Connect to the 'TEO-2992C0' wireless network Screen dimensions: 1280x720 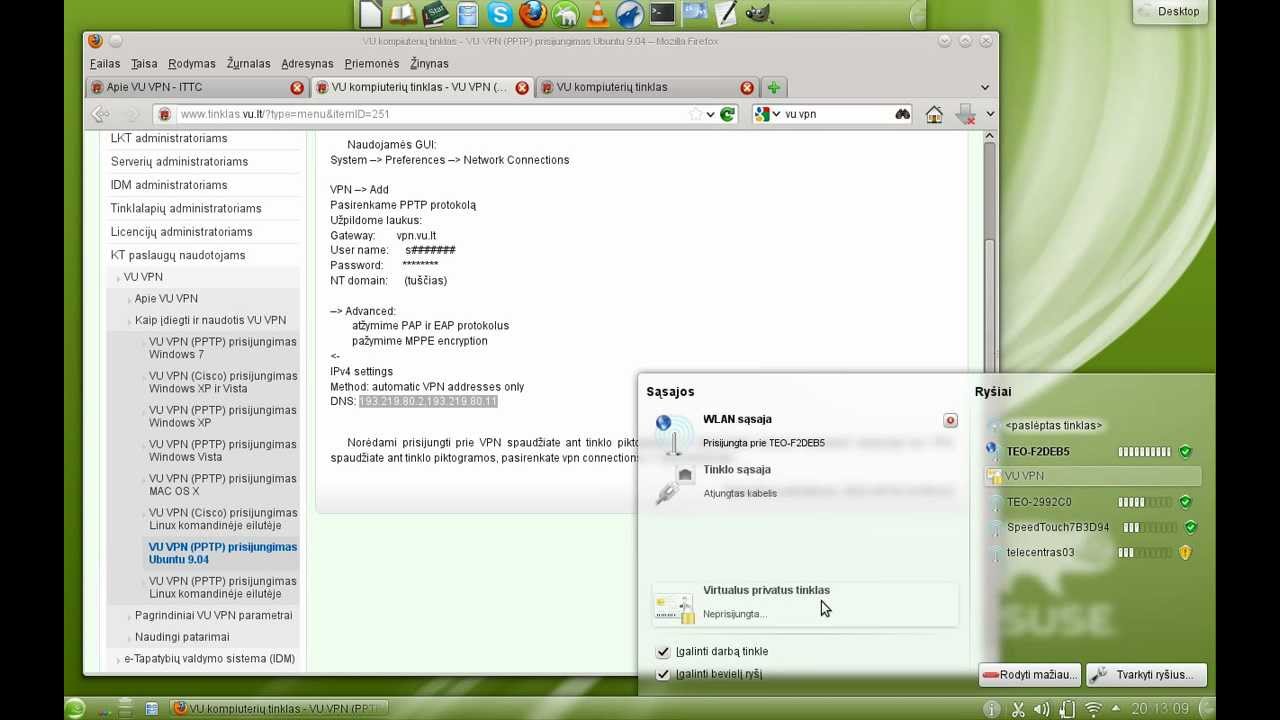(1092, 502)
